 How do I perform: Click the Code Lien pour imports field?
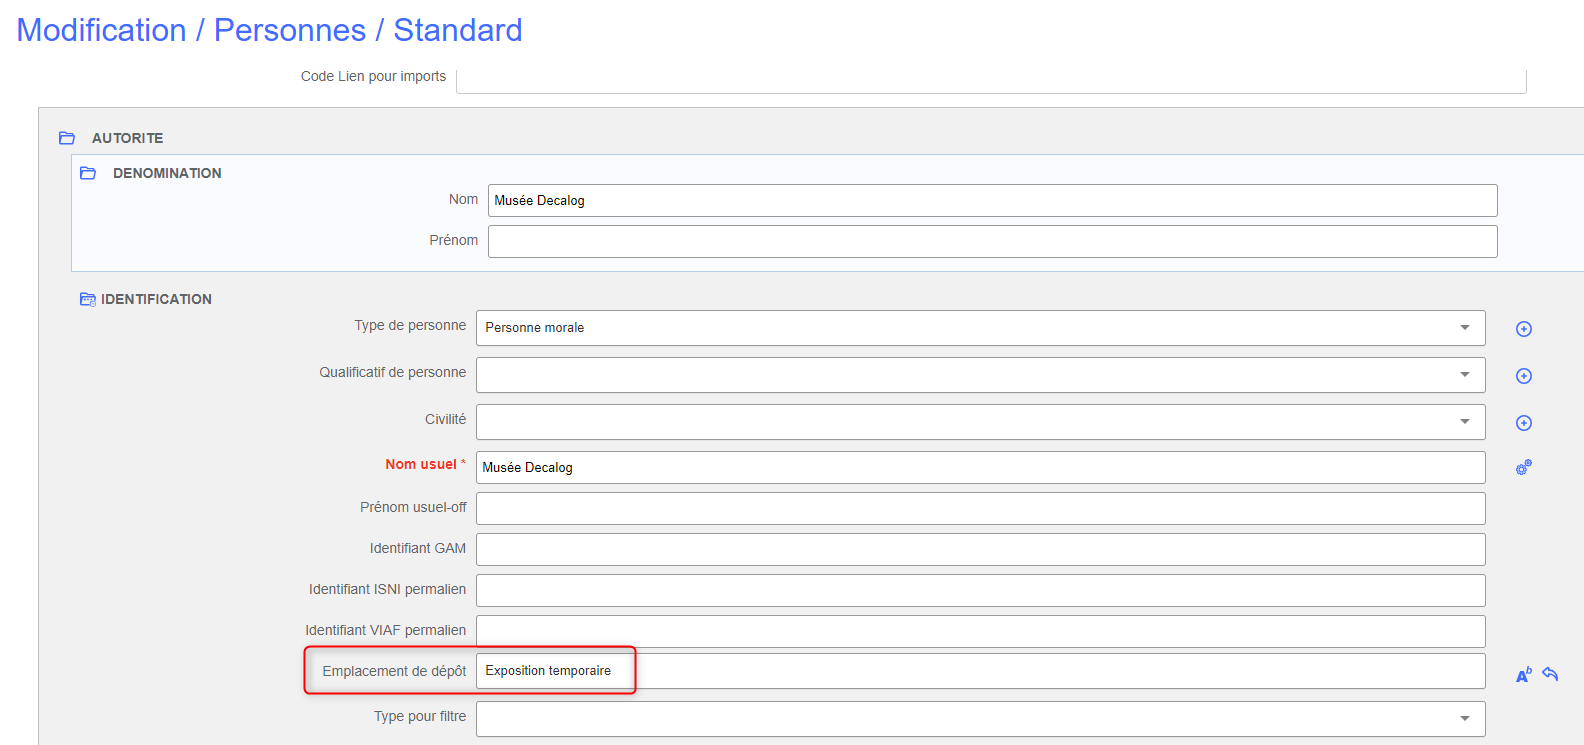990,80
